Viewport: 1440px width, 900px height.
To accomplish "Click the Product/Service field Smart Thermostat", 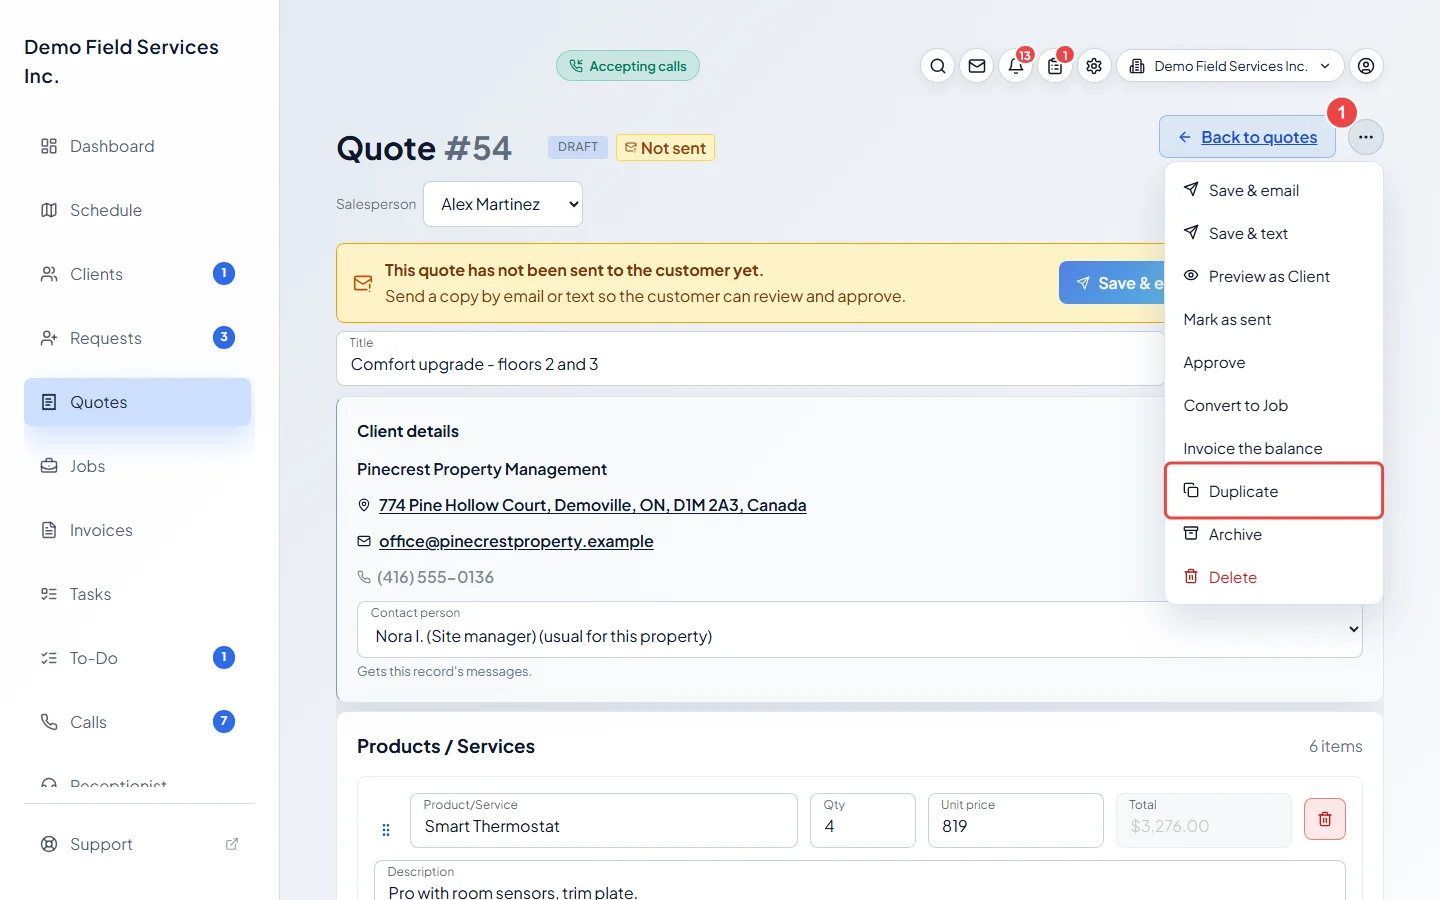I will coord(604,820).
